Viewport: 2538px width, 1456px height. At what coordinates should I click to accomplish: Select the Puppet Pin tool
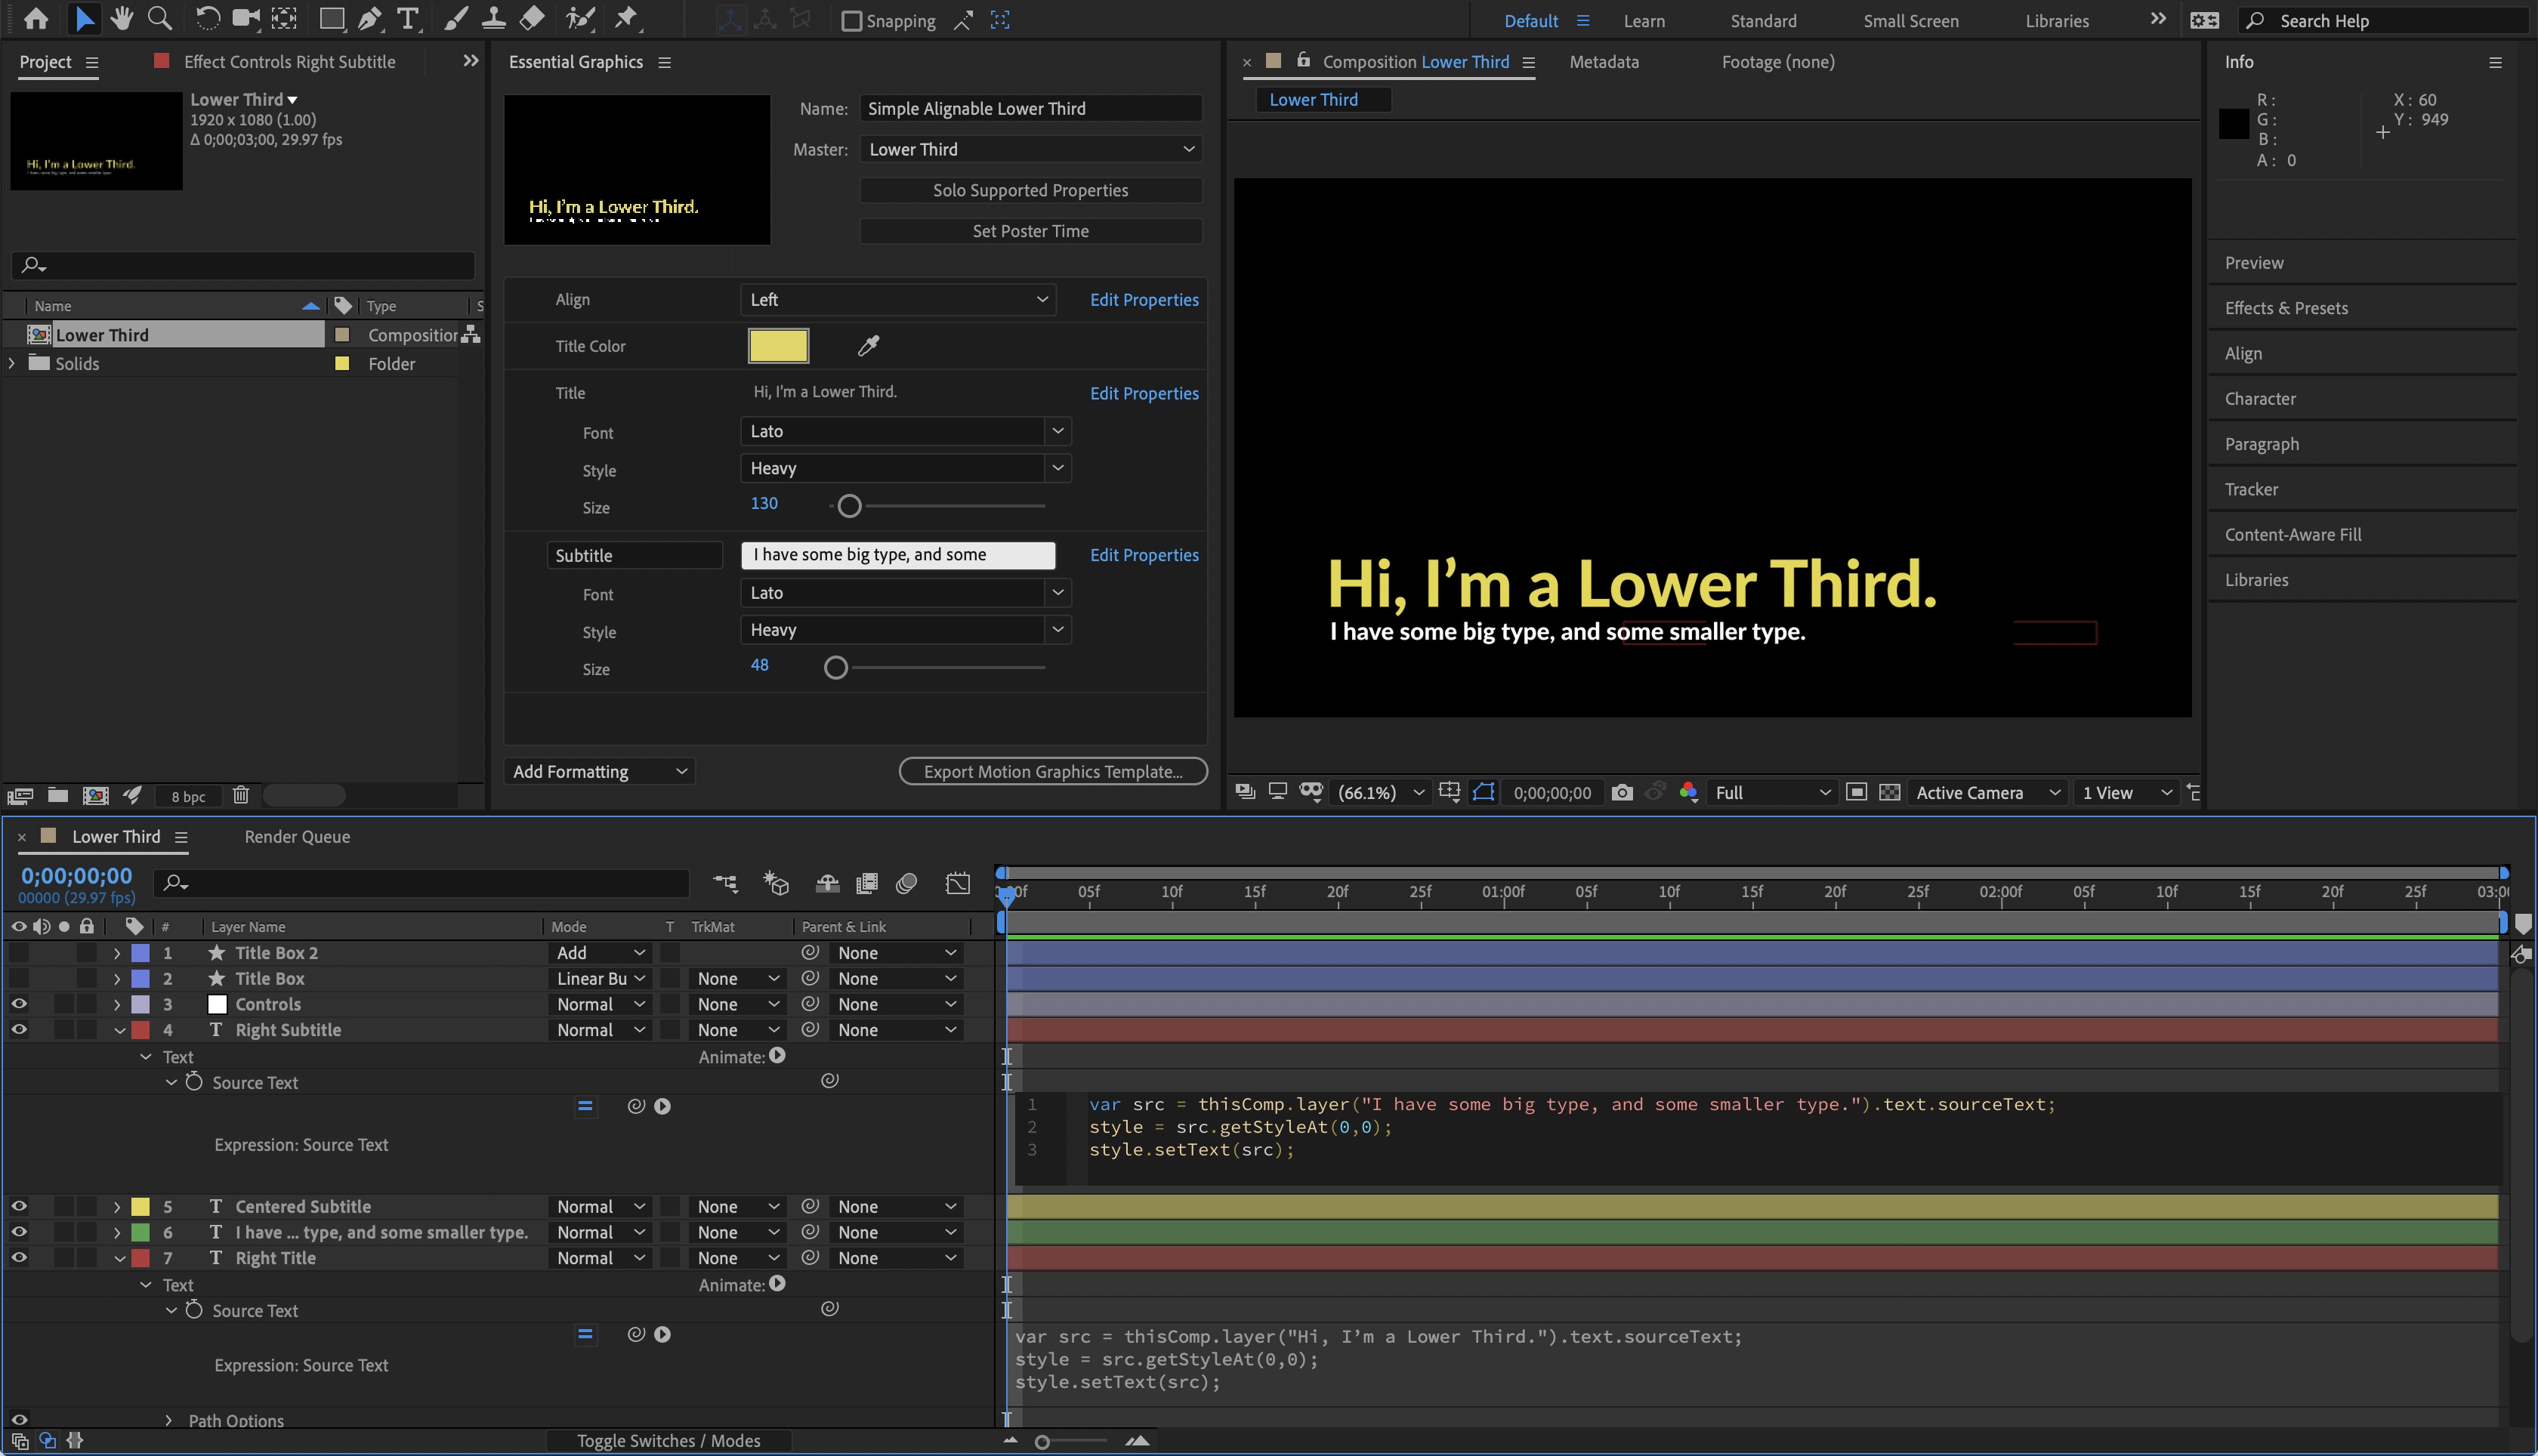[x=626, y=18]
